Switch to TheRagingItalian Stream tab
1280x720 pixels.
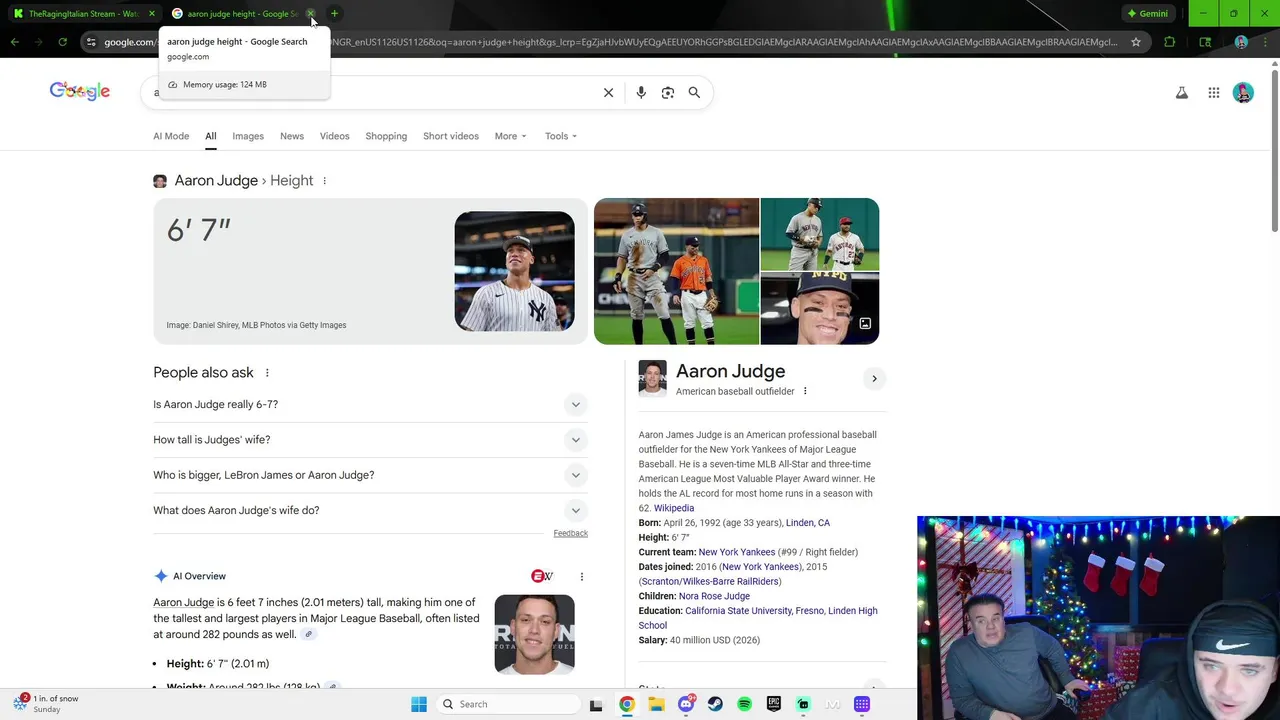[x=83, y=14]
